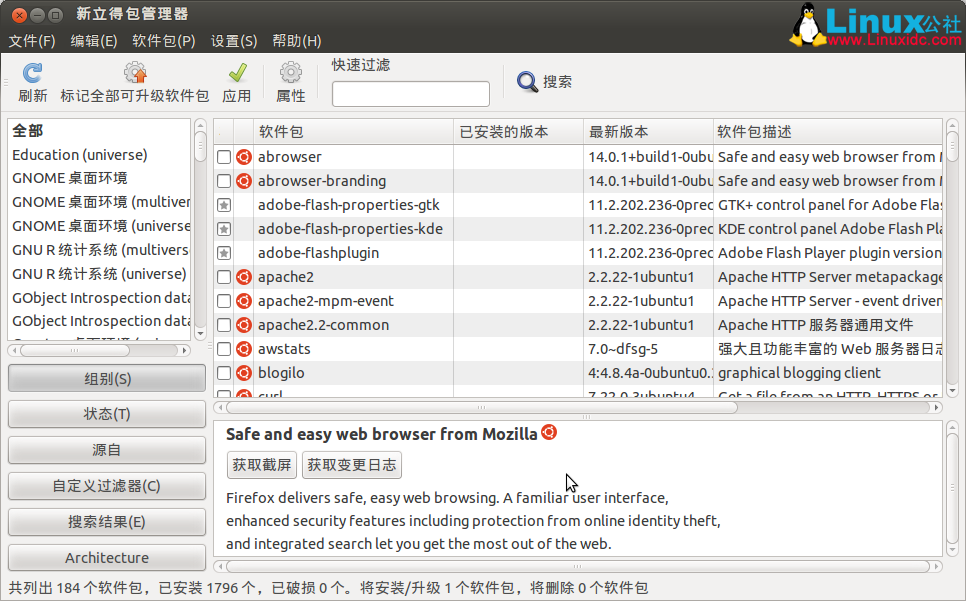
Task: Select the adobe-flashplugin package name
Action: [319, 253]
